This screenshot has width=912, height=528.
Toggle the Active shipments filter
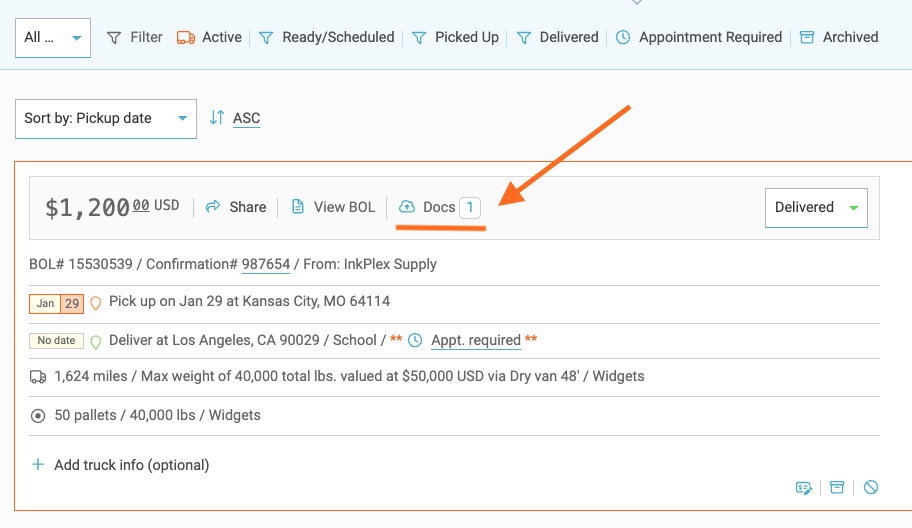click(209, 37)
